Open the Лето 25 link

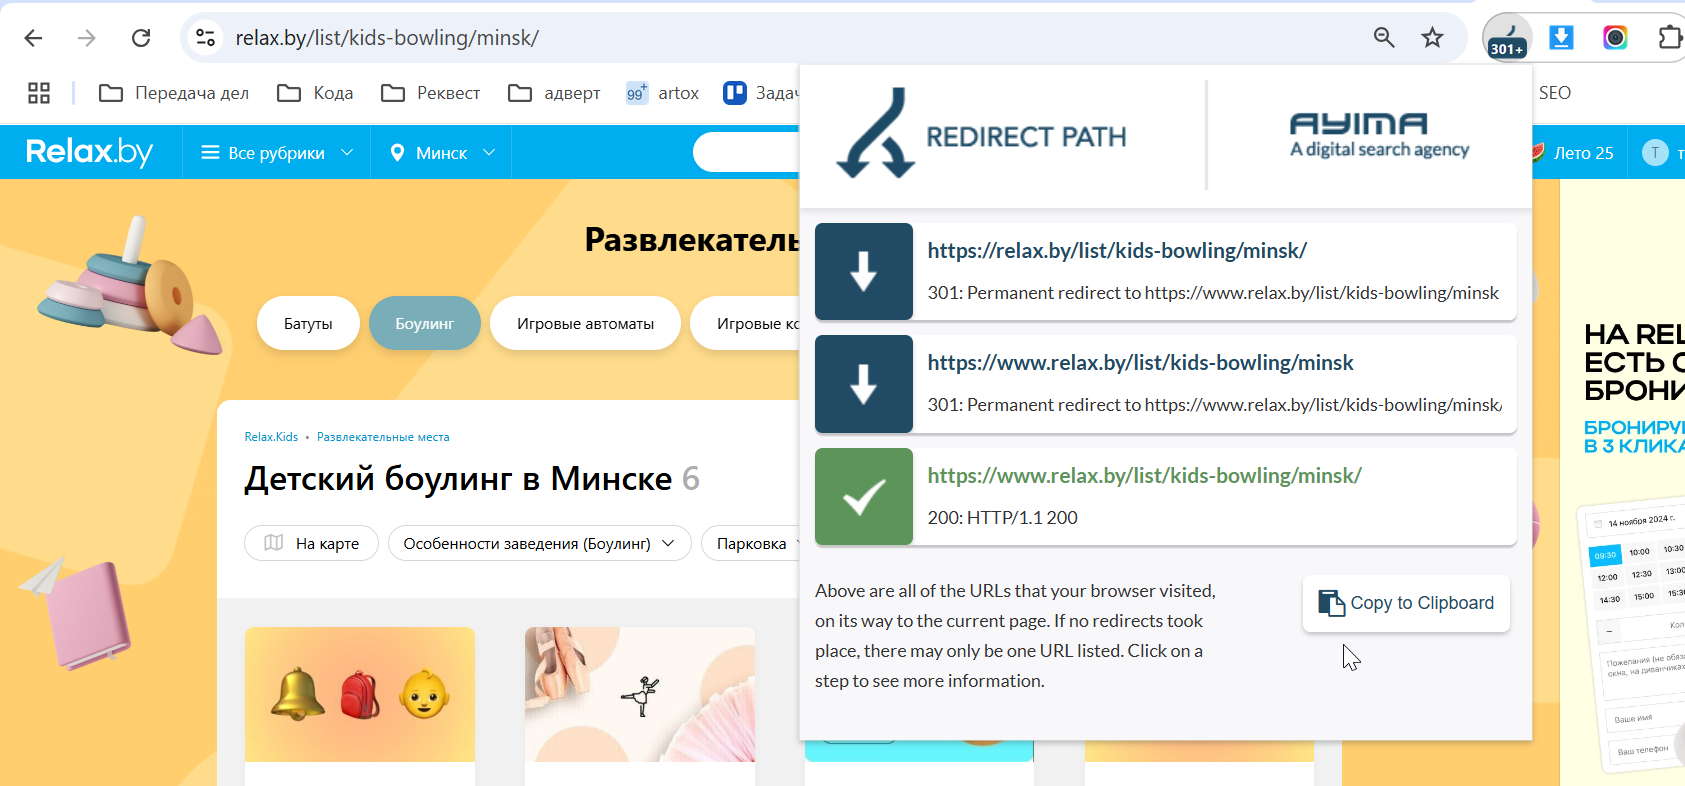(1572, 153)
